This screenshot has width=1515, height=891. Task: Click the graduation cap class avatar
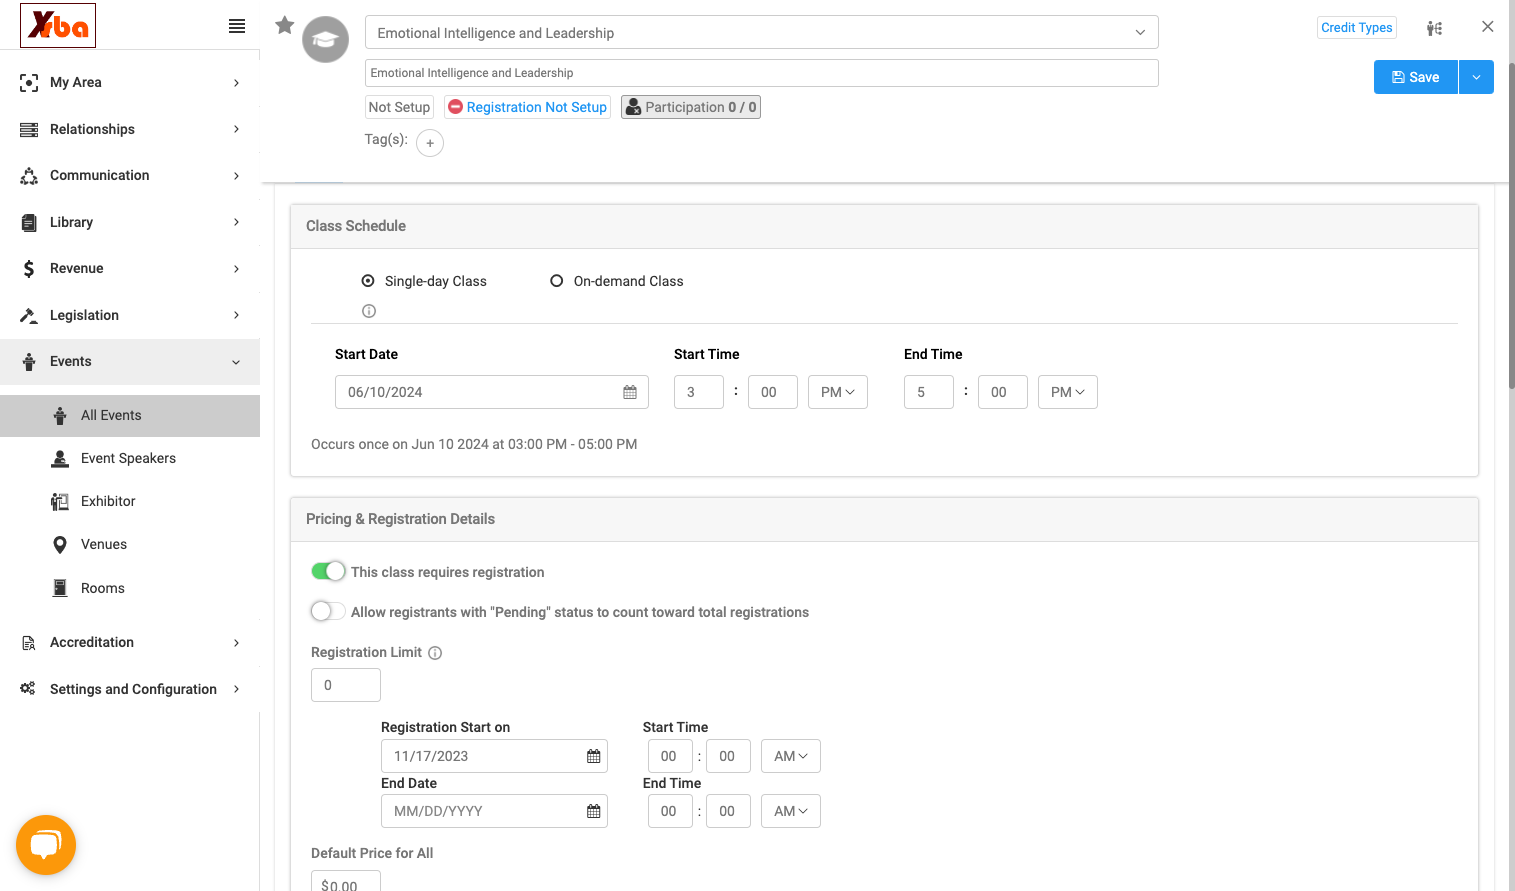[x=326, y=40]
